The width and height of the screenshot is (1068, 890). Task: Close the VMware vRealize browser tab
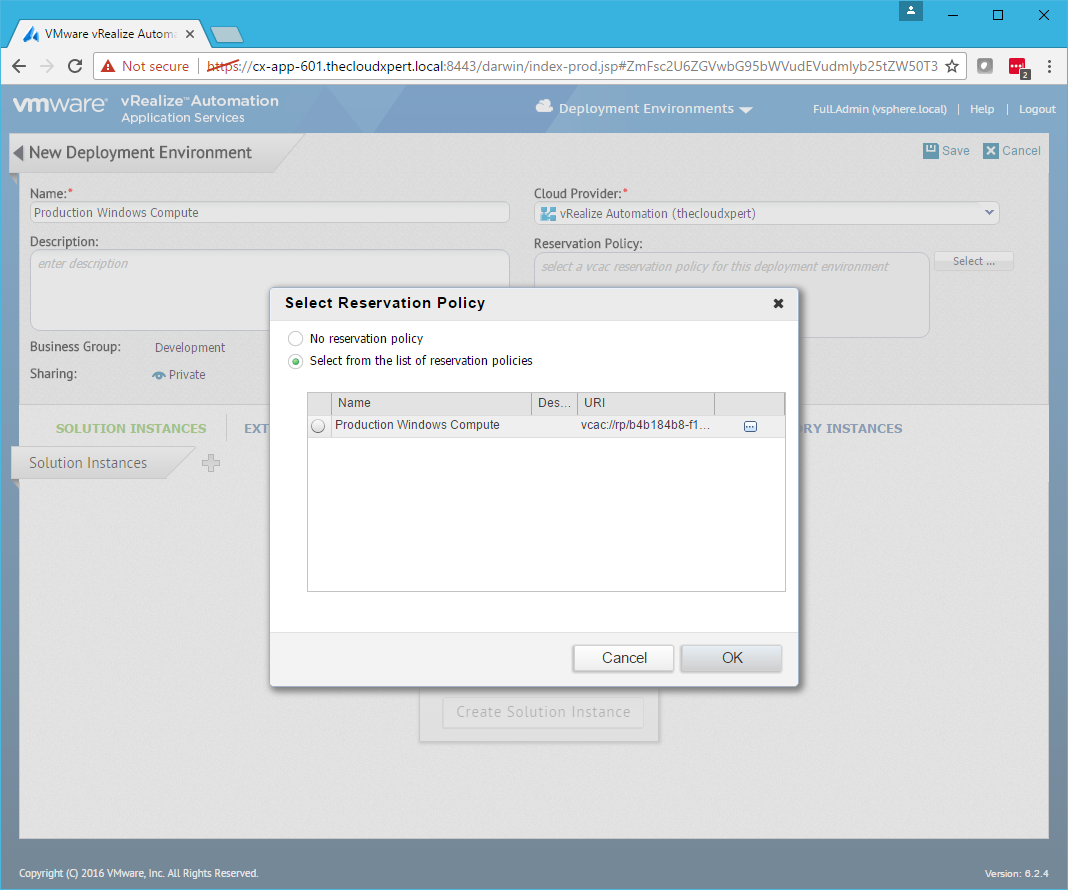(x=190, y=33)
